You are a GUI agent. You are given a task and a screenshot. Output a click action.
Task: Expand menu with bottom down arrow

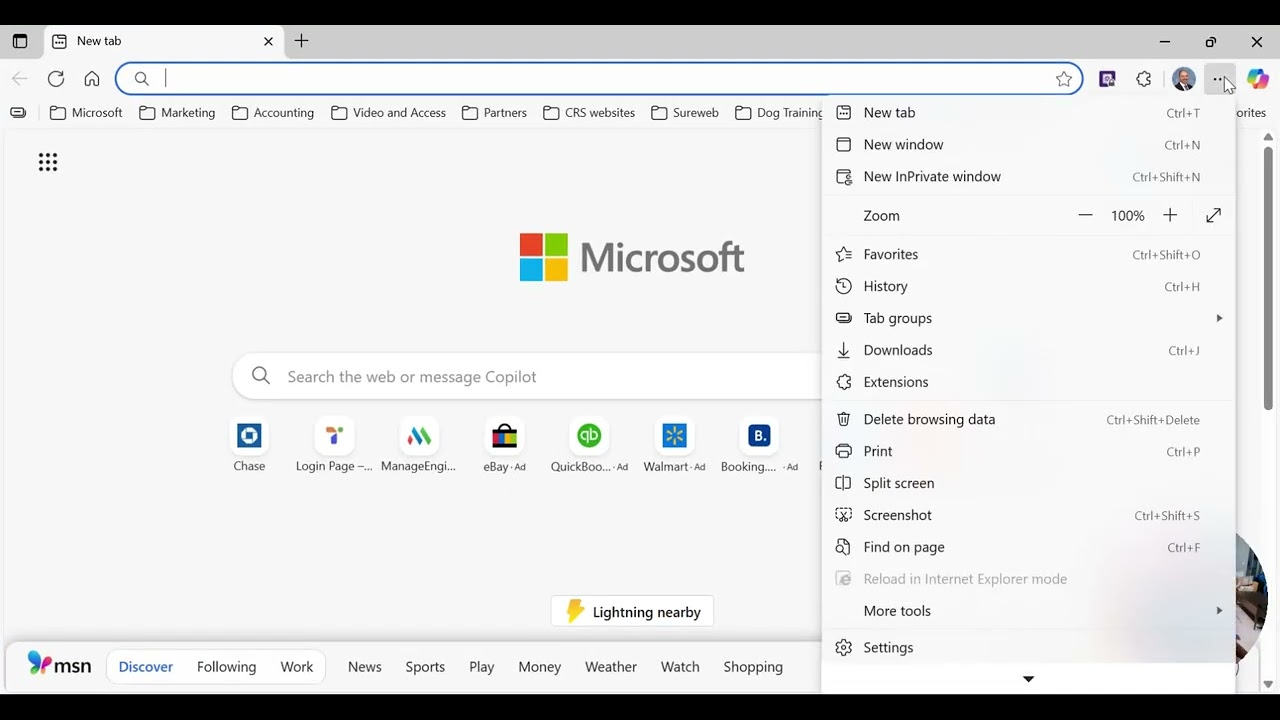(x=1028, y=679)
